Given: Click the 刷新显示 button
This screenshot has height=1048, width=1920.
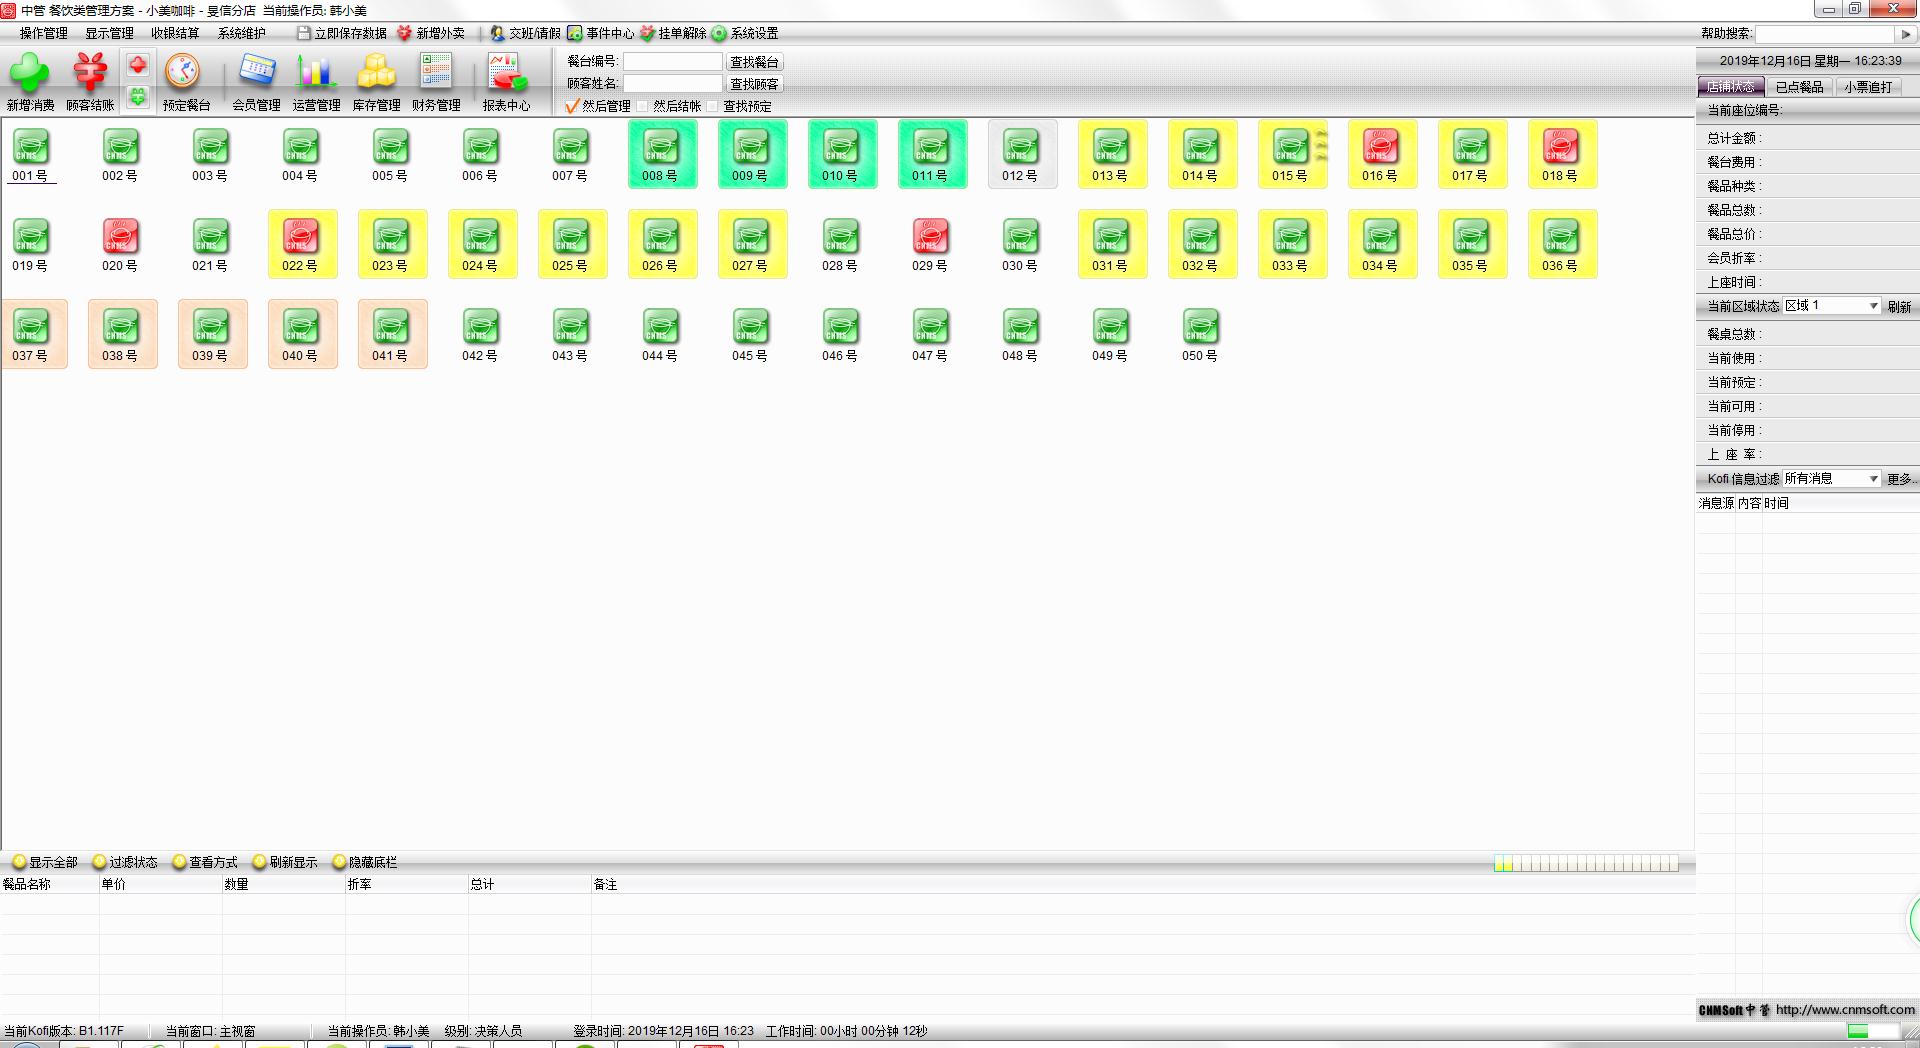Looking at the screenshot, I should pyautogui.click(x=285, y=862).
